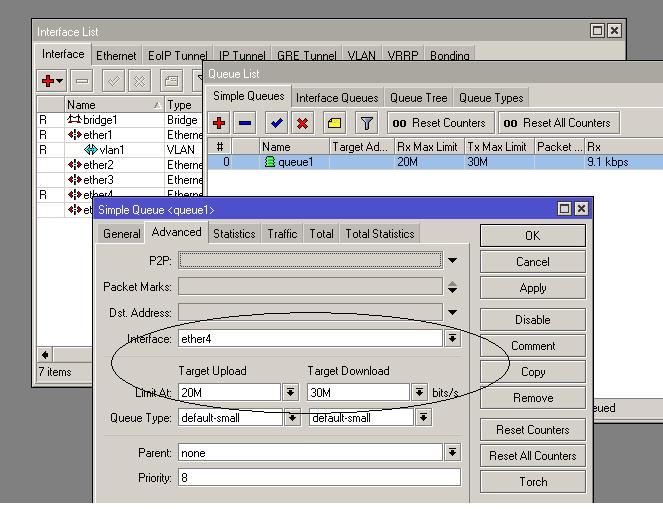Switch to the Statistics tab
Screen dimensions: 663x522
(x=234, y=234)
